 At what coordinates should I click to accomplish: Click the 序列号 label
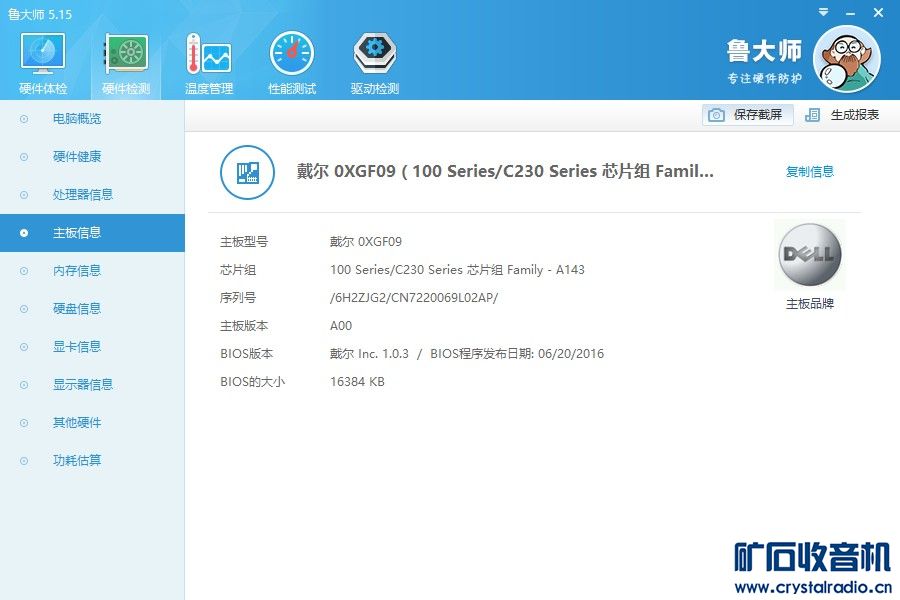coord(238,297)
